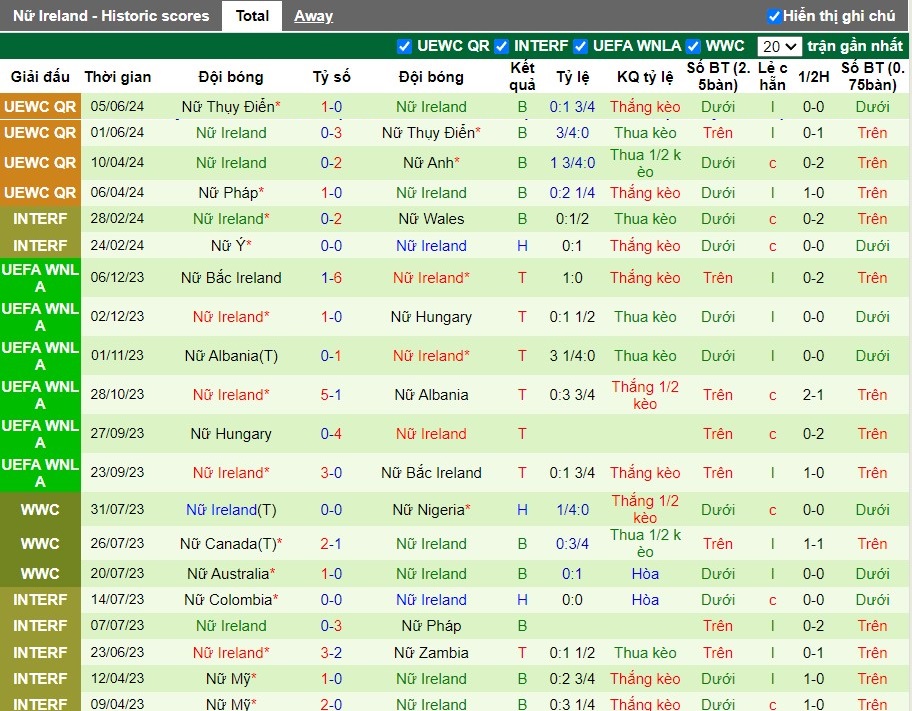This screenshot has width=912, height=711.
Task: Click the INTERF league cell on 24/02/24
Action: pos(40,246)
